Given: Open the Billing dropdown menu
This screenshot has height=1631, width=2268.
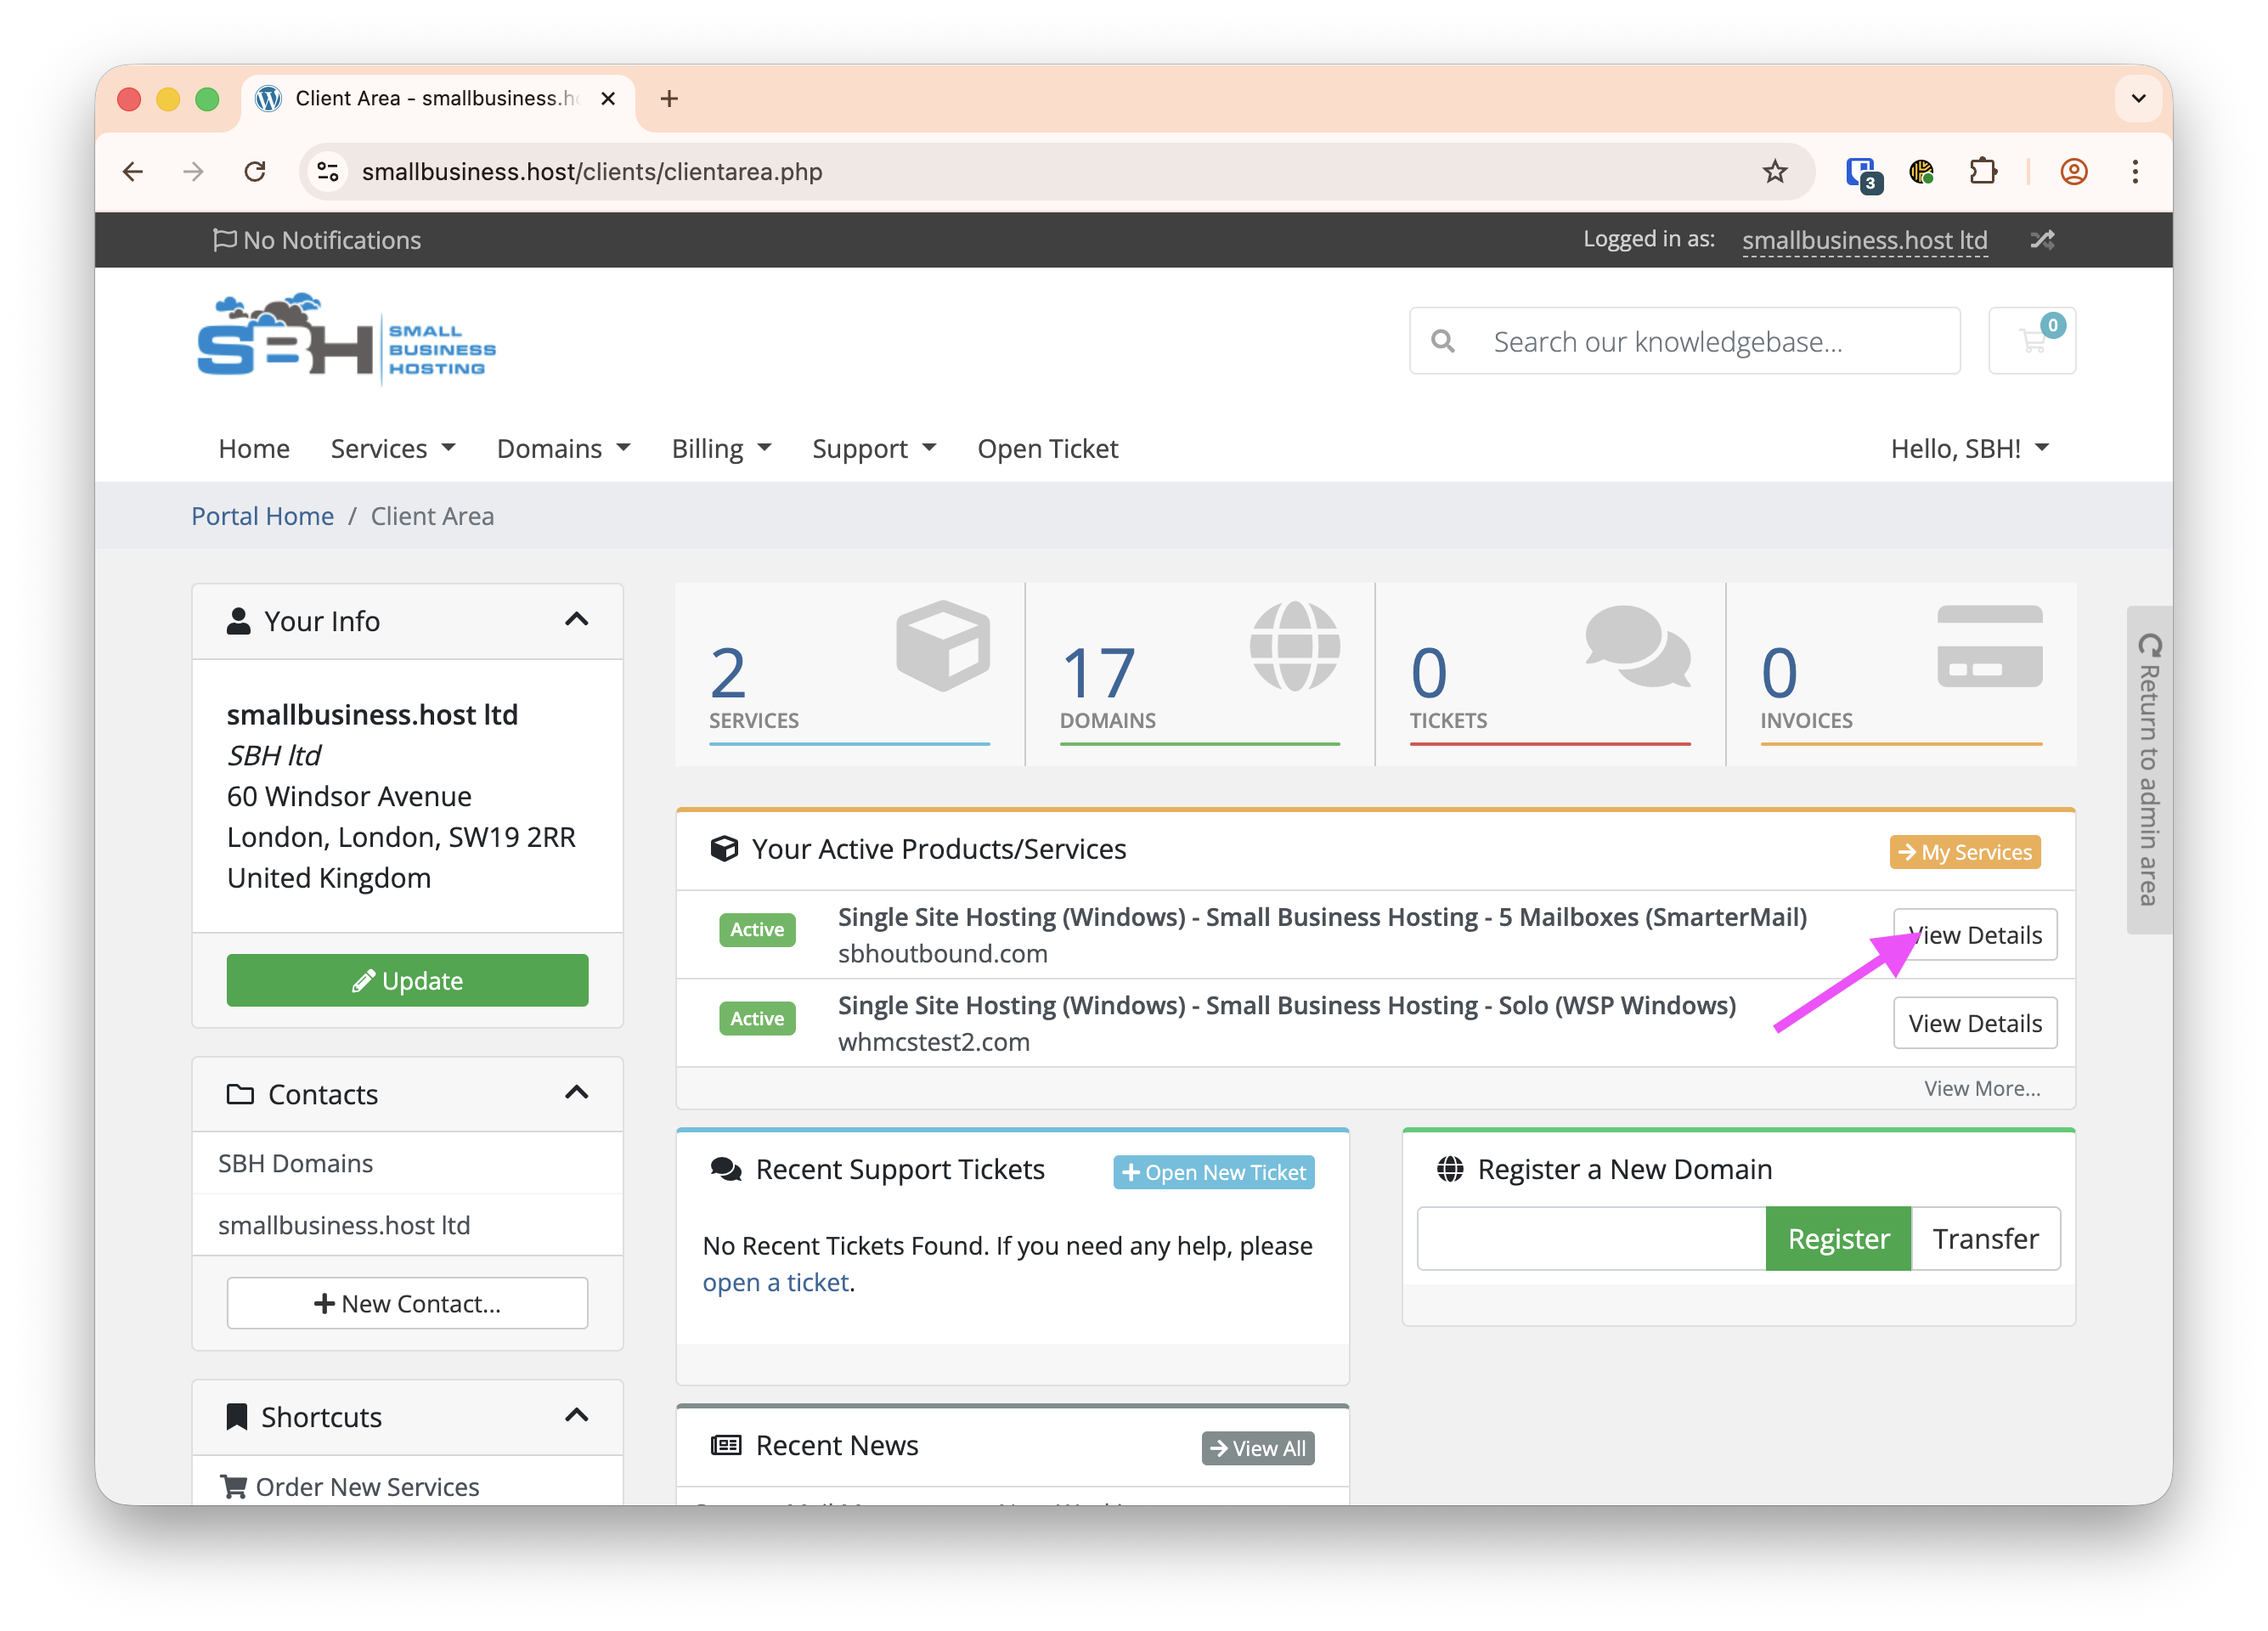Looking at the screenshot, I should click(x=721, y=448).
